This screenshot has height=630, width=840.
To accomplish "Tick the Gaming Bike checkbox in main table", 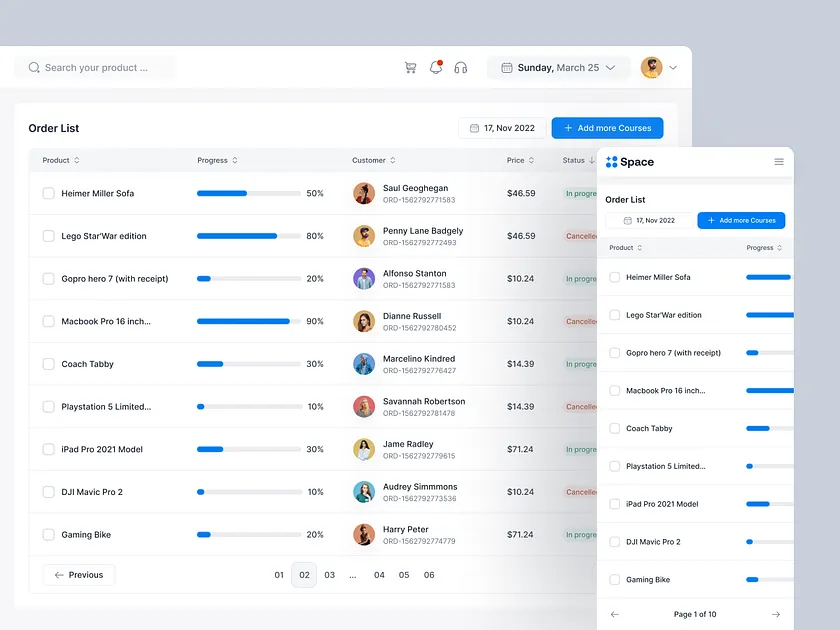I will point(48,535).
